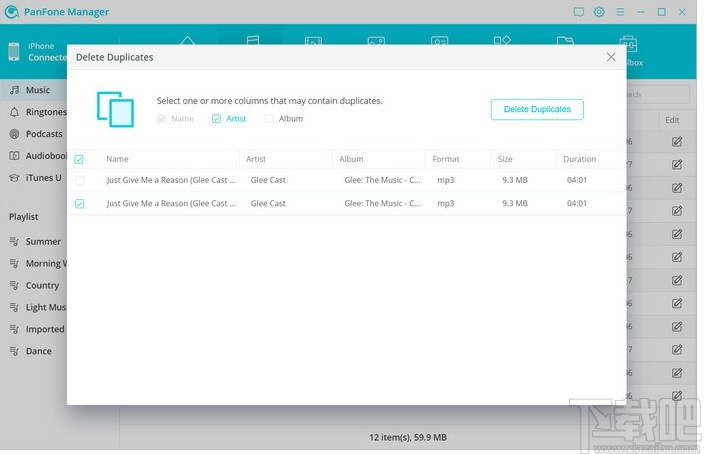Screen dimensions: 704x454
Task: Uncheck the second Just Give Me a Reason row
Action: pyautogui.click(x=79, y=204)
